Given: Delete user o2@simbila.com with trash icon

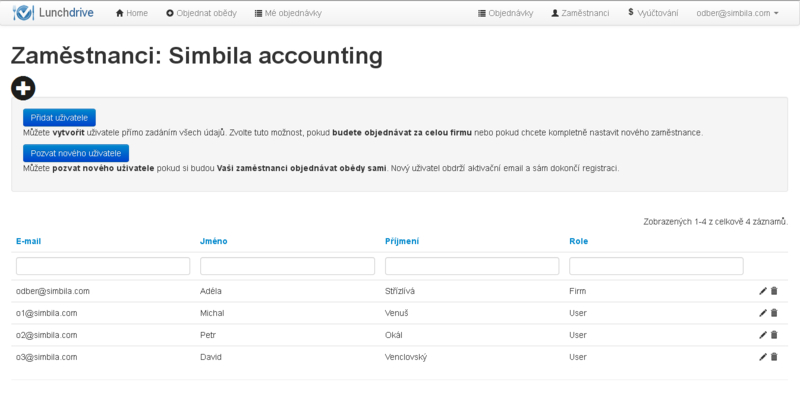Looking at the screenshot, I should pos(774,335).
